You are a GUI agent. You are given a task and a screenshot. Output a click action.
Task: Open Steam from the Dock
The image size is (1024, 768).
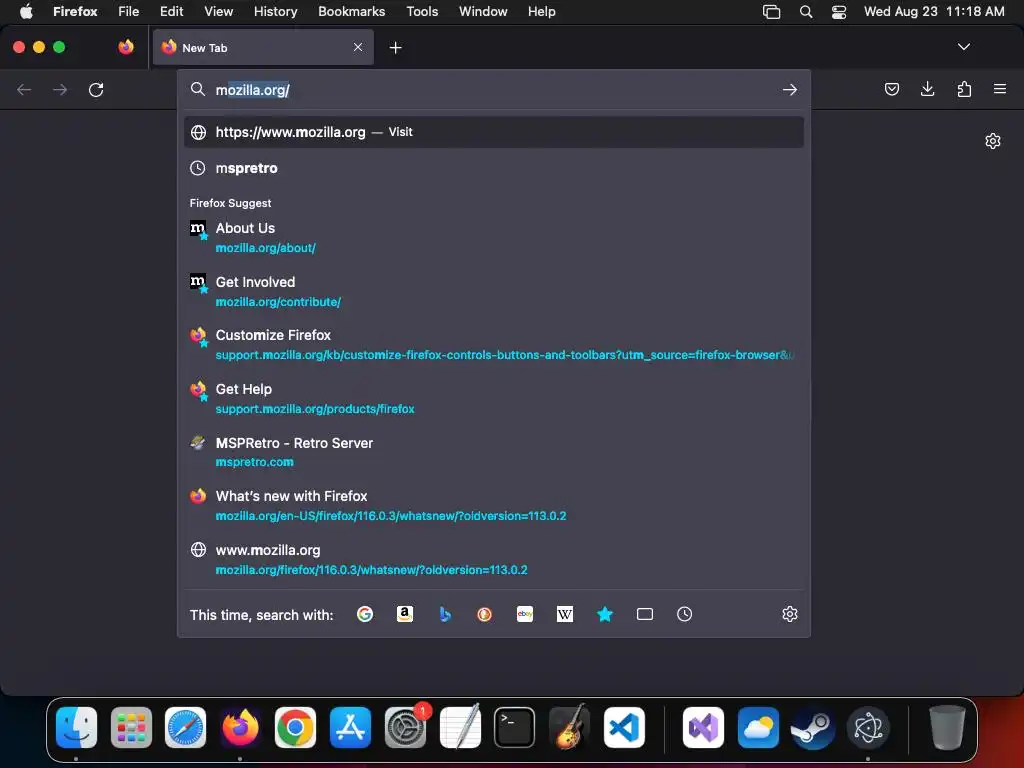point(813,727)
